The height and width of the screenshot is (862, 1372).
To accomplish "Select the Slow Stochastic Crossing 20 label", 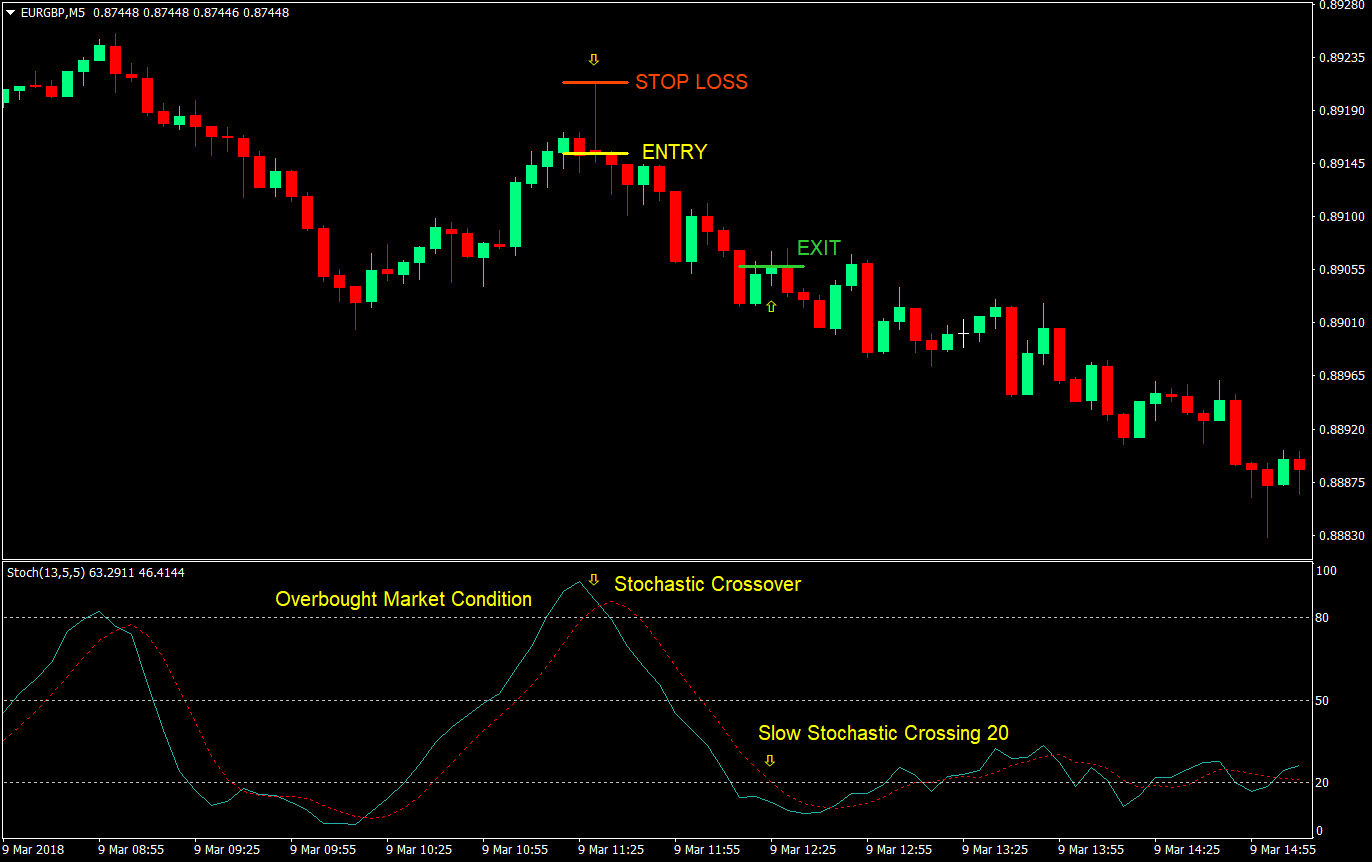I will pos(884,733).
